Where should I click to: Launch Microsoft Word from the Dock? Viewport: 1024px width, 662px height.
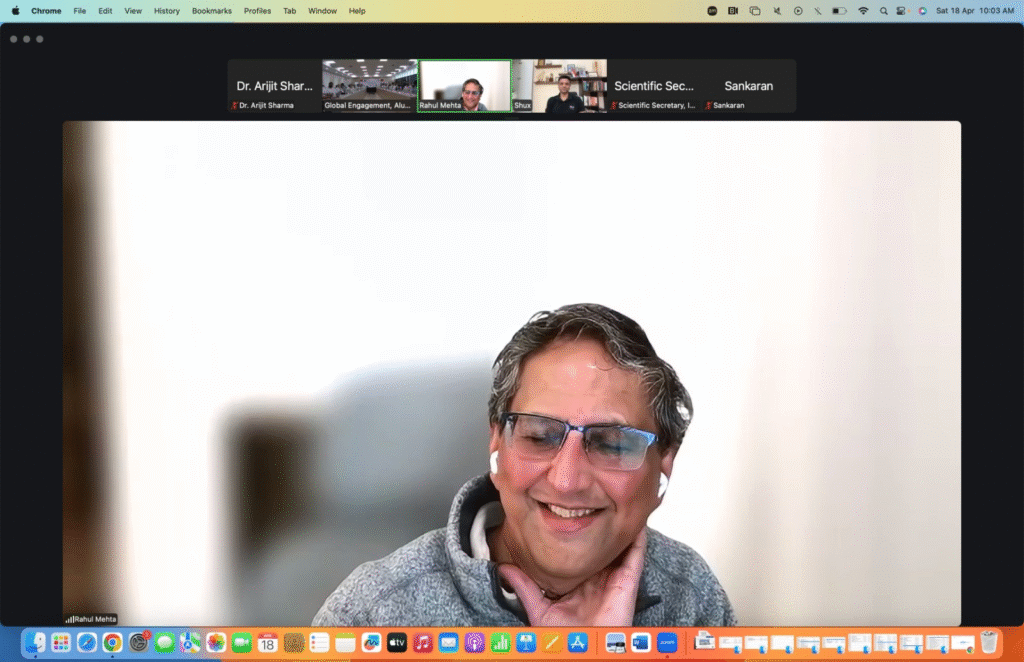[641, 643]
